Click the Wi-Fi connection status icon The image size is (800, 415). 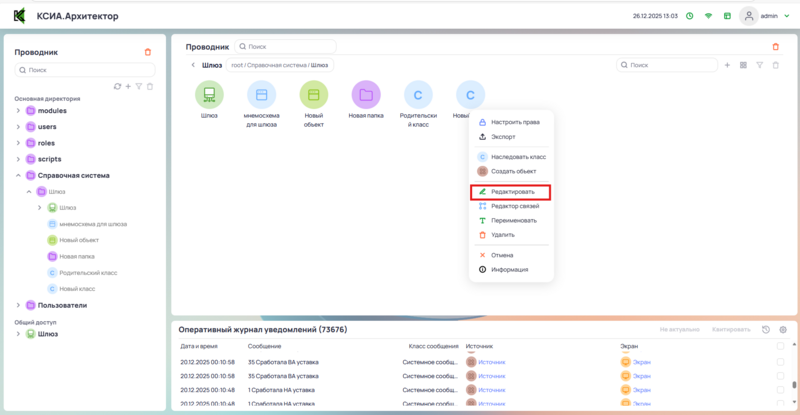[708, 16]
